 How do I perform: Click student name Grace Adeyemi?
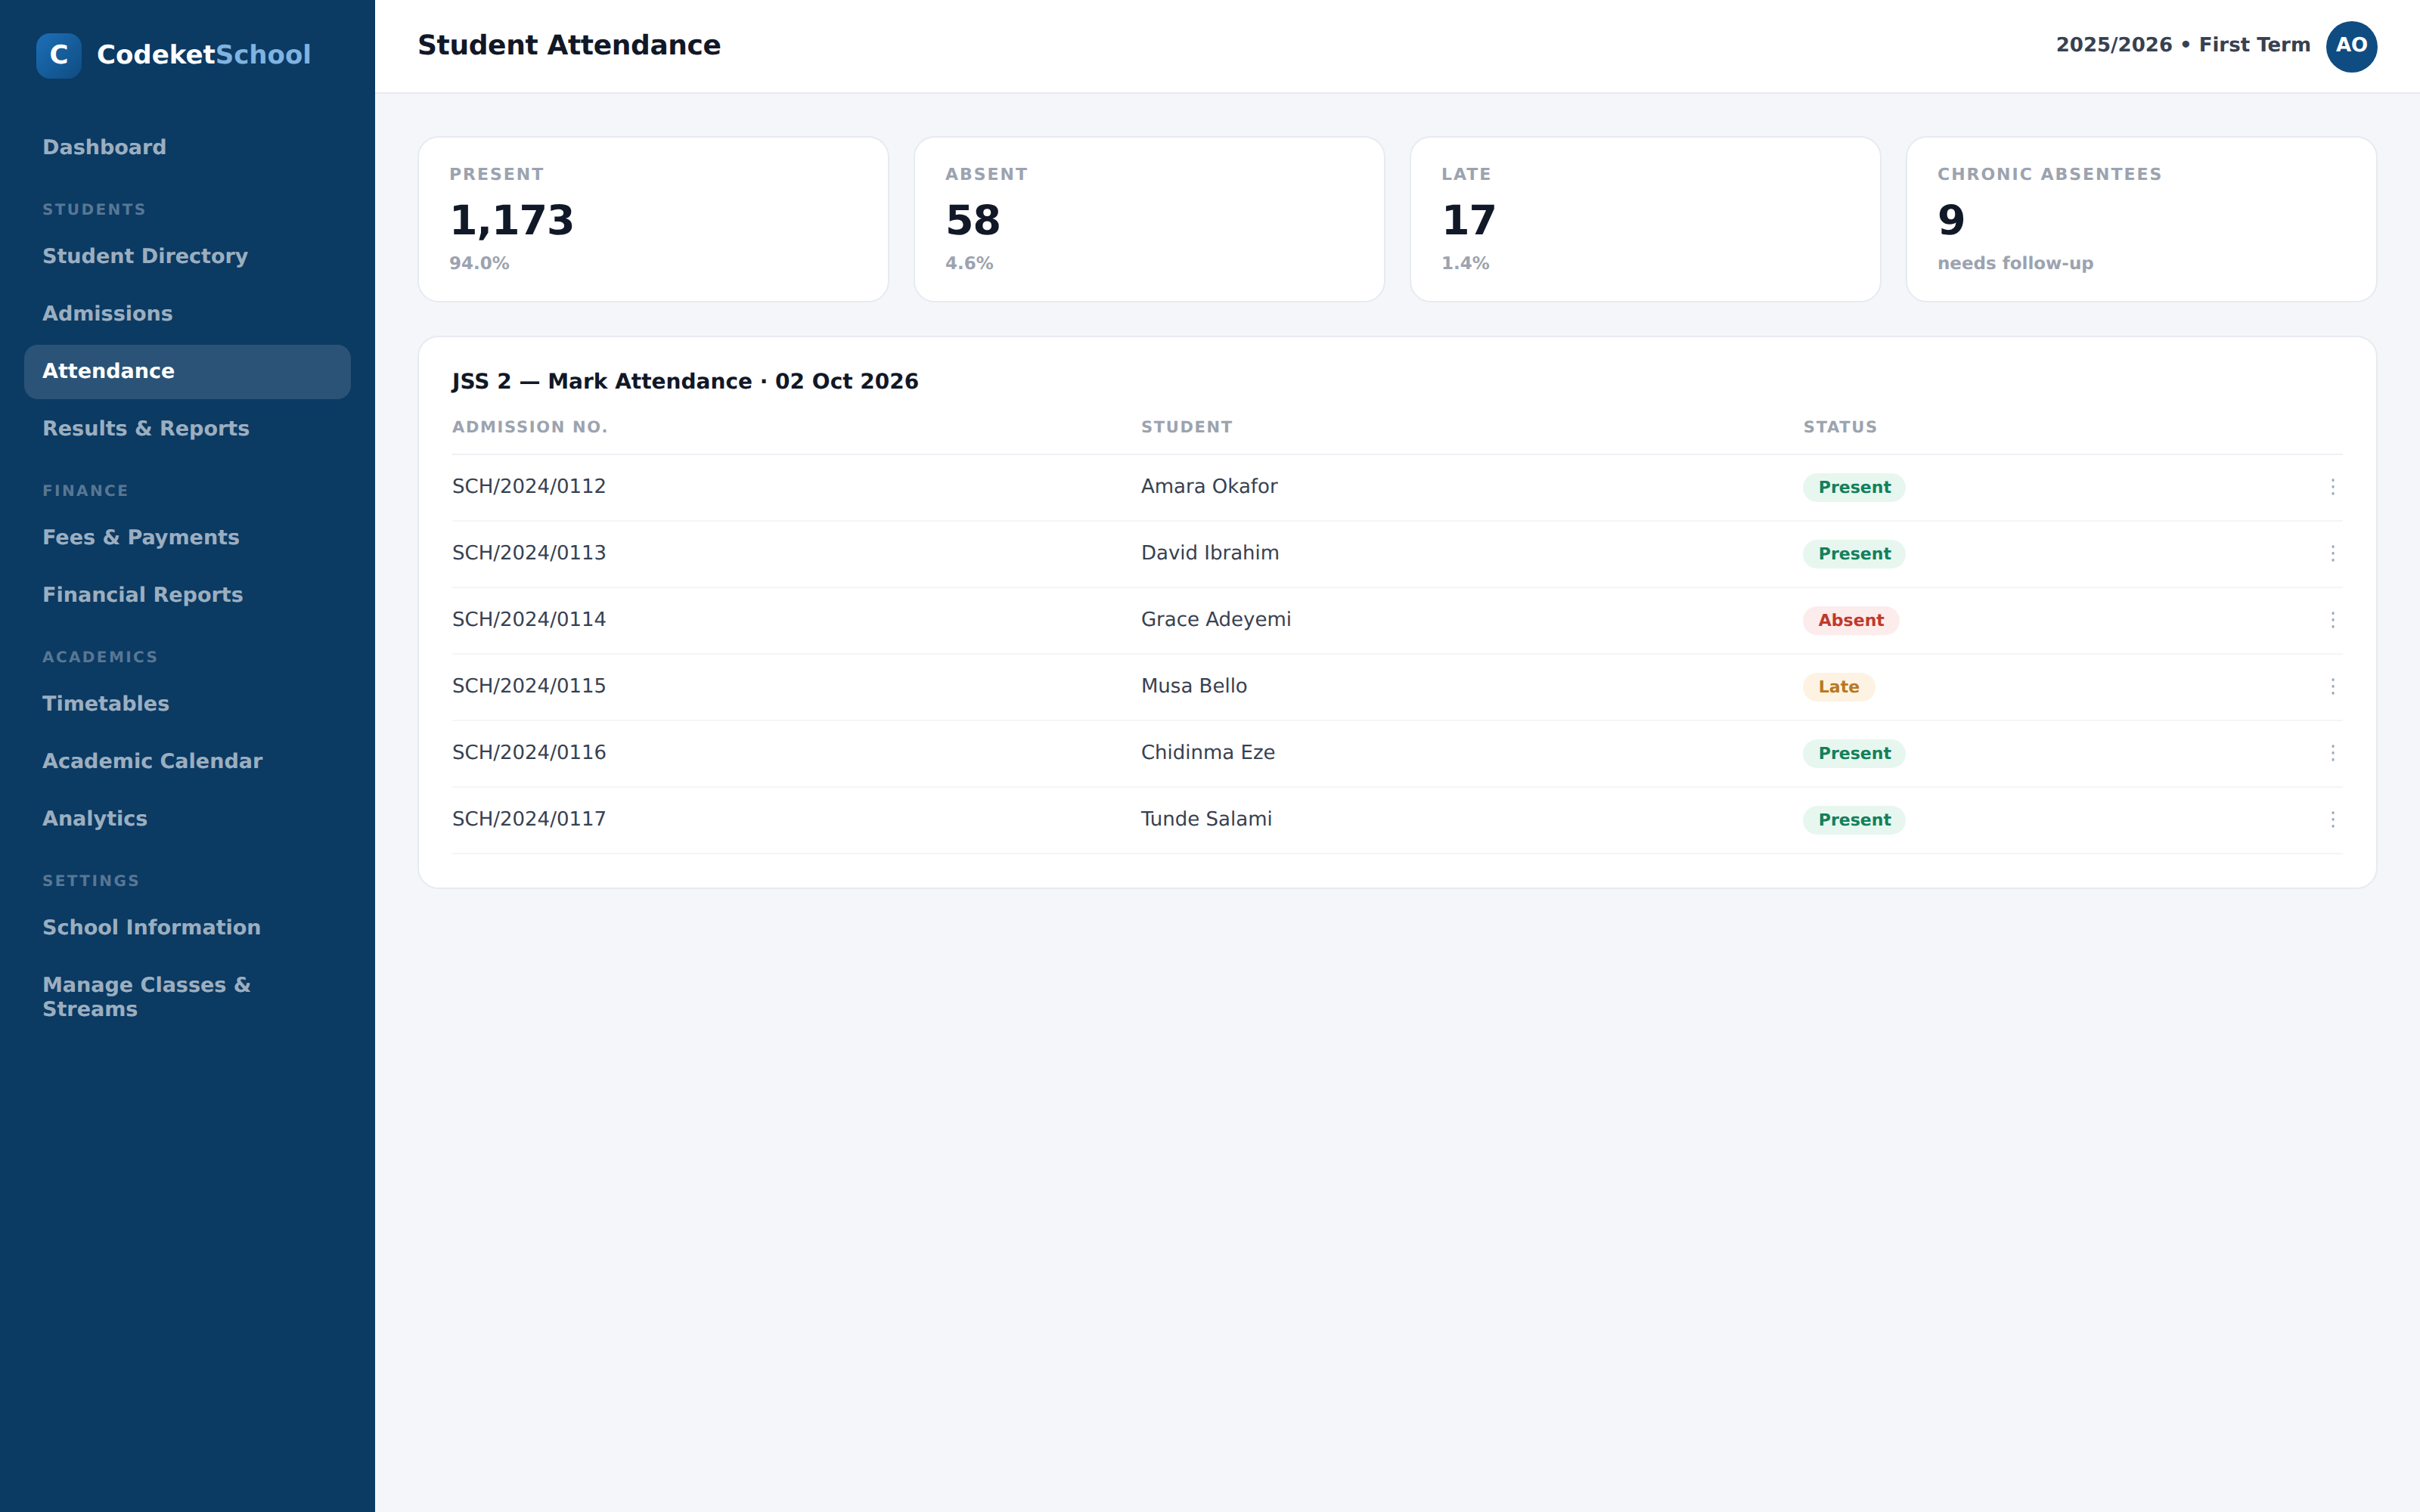(1216, 620)
